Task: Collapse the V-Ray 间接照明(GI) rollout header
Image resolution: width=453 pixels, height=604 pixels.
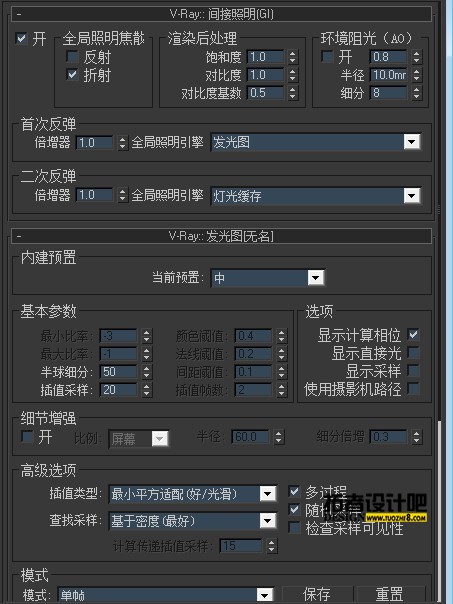Action: (x=221, y=14)
